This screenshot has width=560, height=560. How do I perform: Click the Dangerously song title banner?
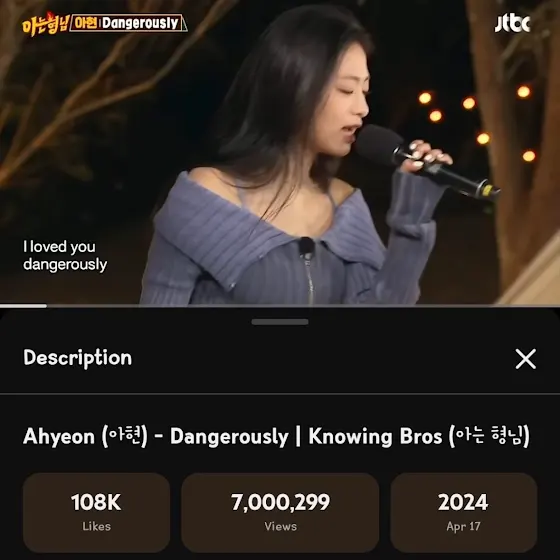[128, 23]
